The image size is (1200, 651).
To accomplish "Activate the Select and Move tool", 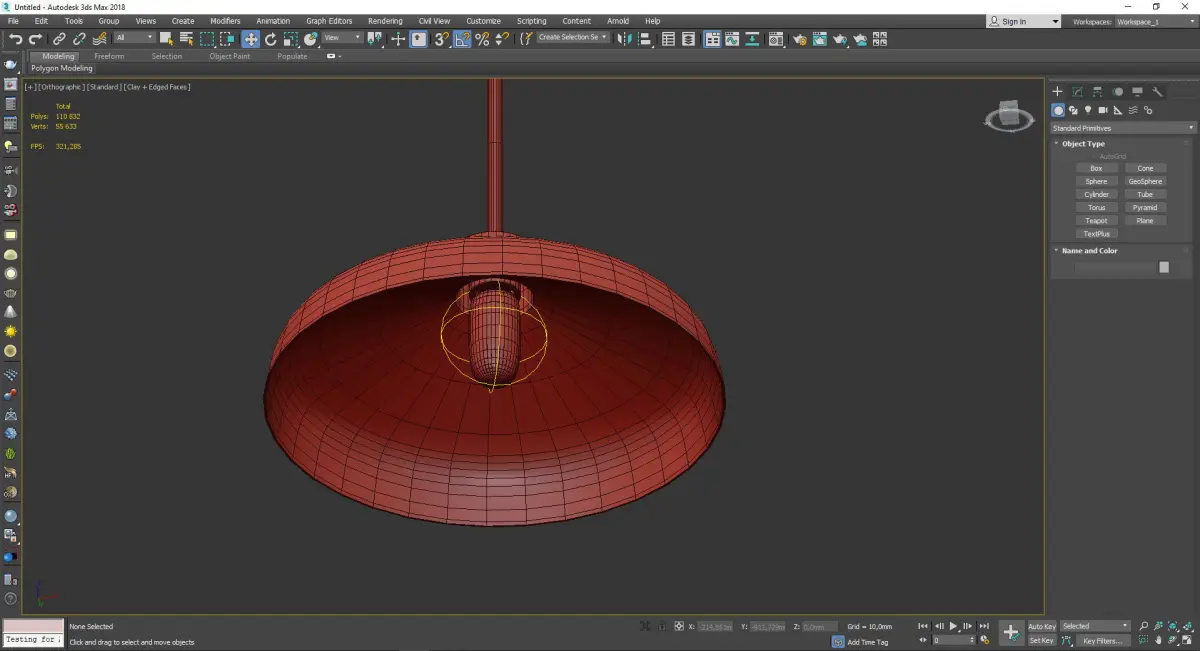I will 250,39.
